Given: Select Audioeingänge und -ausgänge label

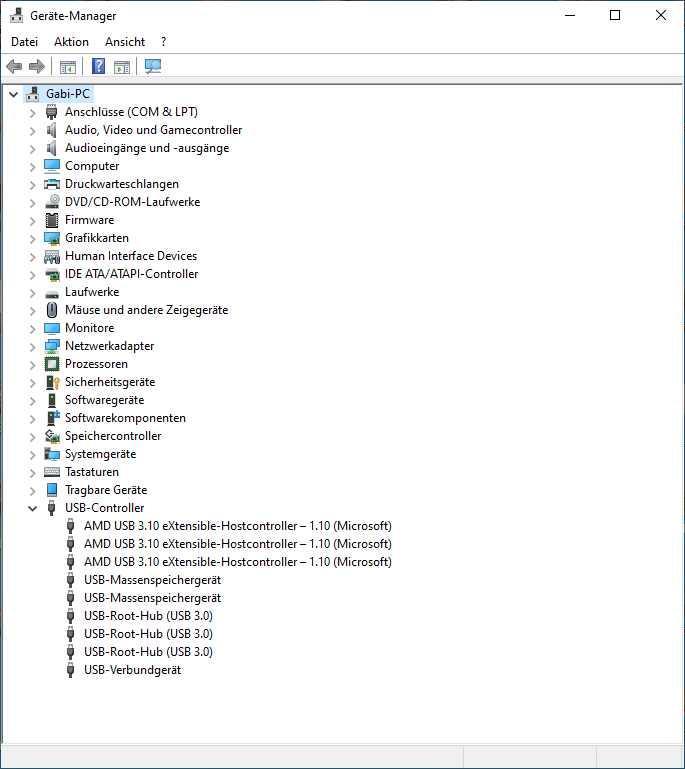Looking at the screenshot, I should (x=147, y=148).
